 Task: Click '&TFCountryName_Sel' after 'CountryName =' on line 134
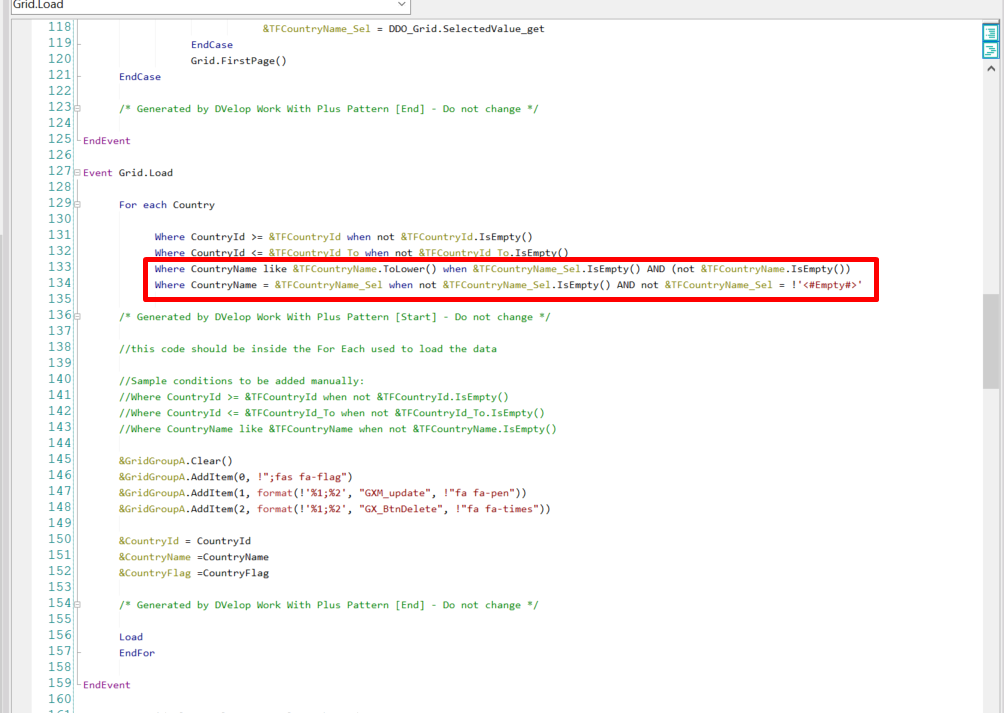[328, 285]
